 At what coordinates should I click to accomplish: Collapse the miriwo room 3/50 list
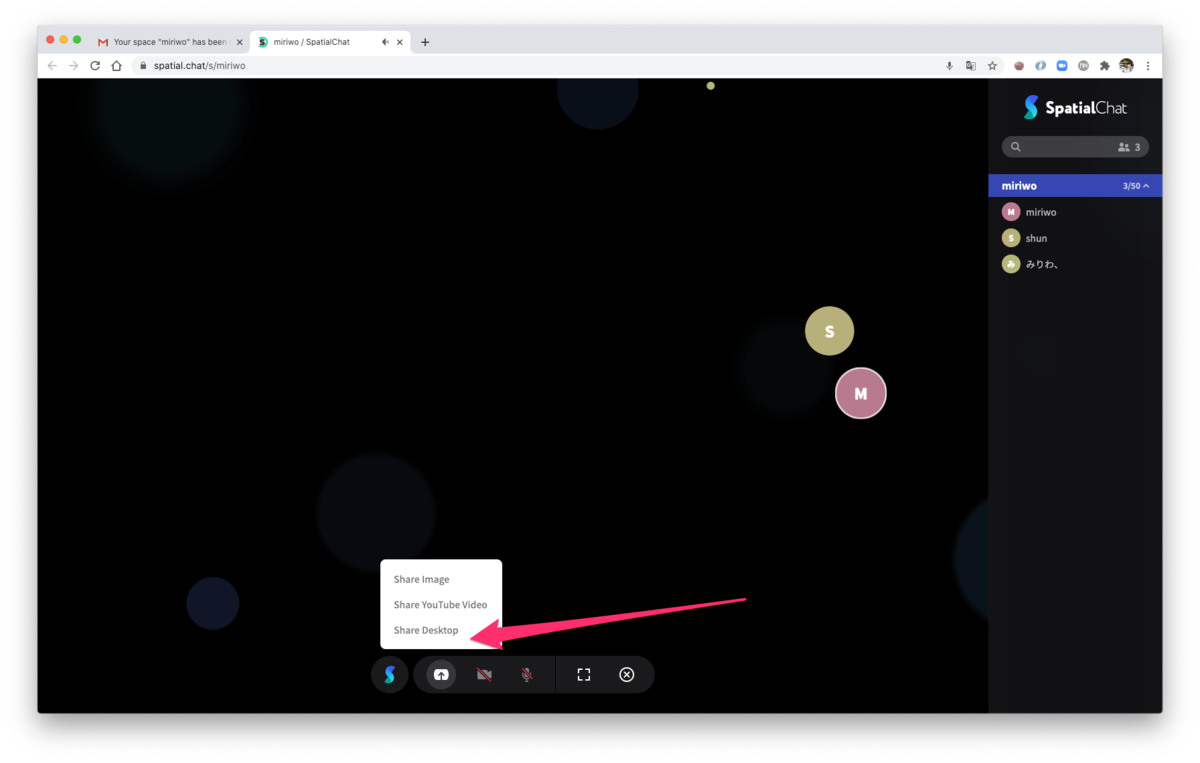(x=1146, y=186)
